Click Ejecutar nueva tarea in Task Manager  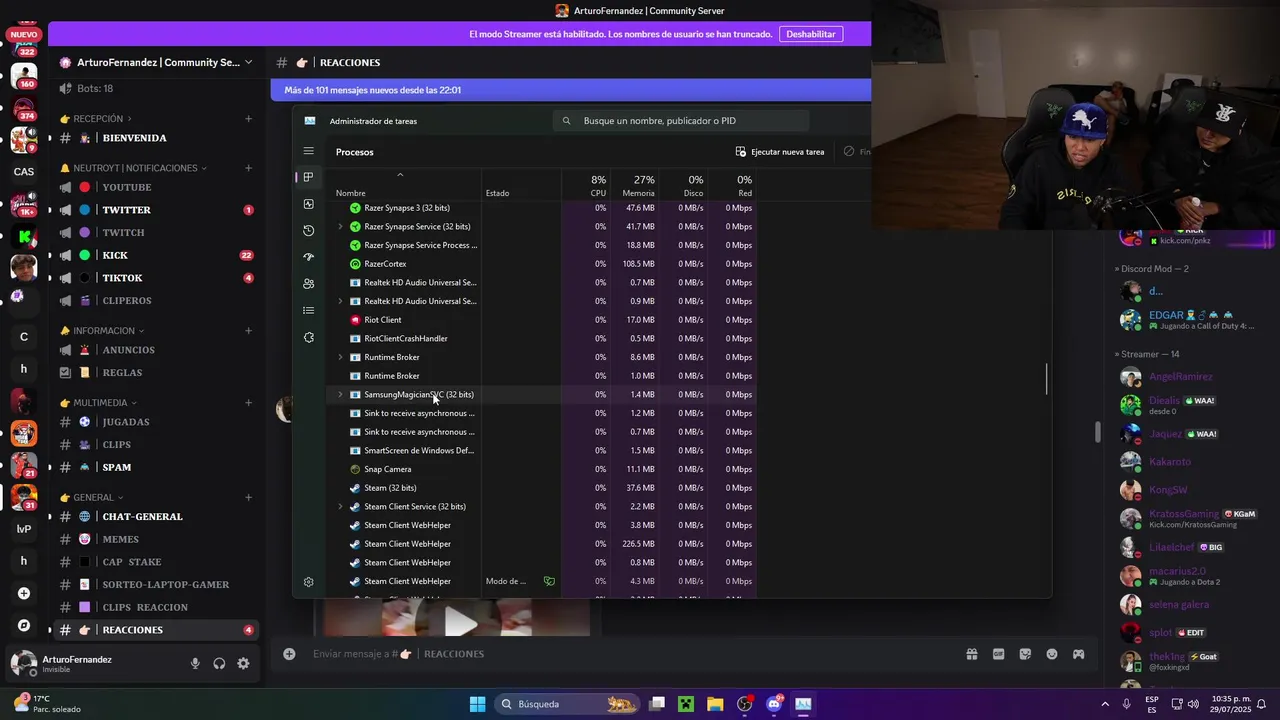pyautogui.click(x=780, y=152)
